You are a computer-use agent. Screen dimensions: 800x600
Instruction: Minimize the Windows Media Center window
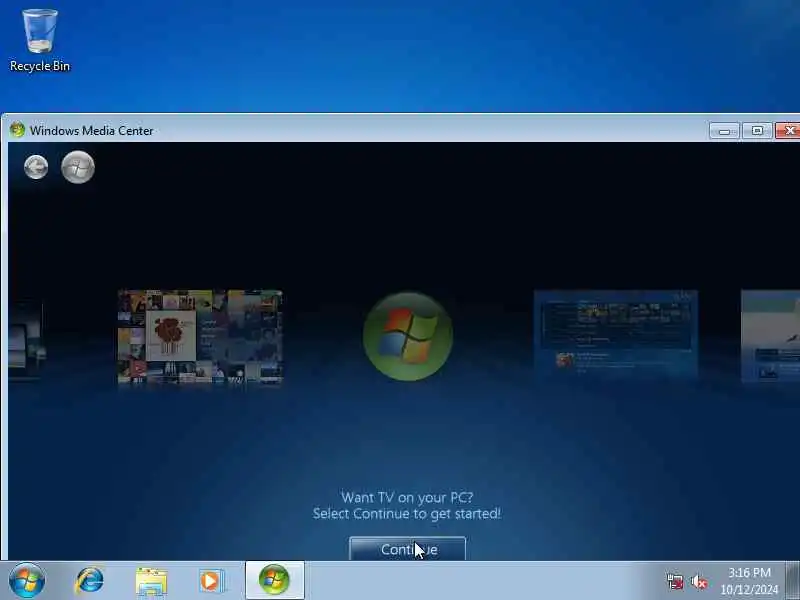pos(724,131)
